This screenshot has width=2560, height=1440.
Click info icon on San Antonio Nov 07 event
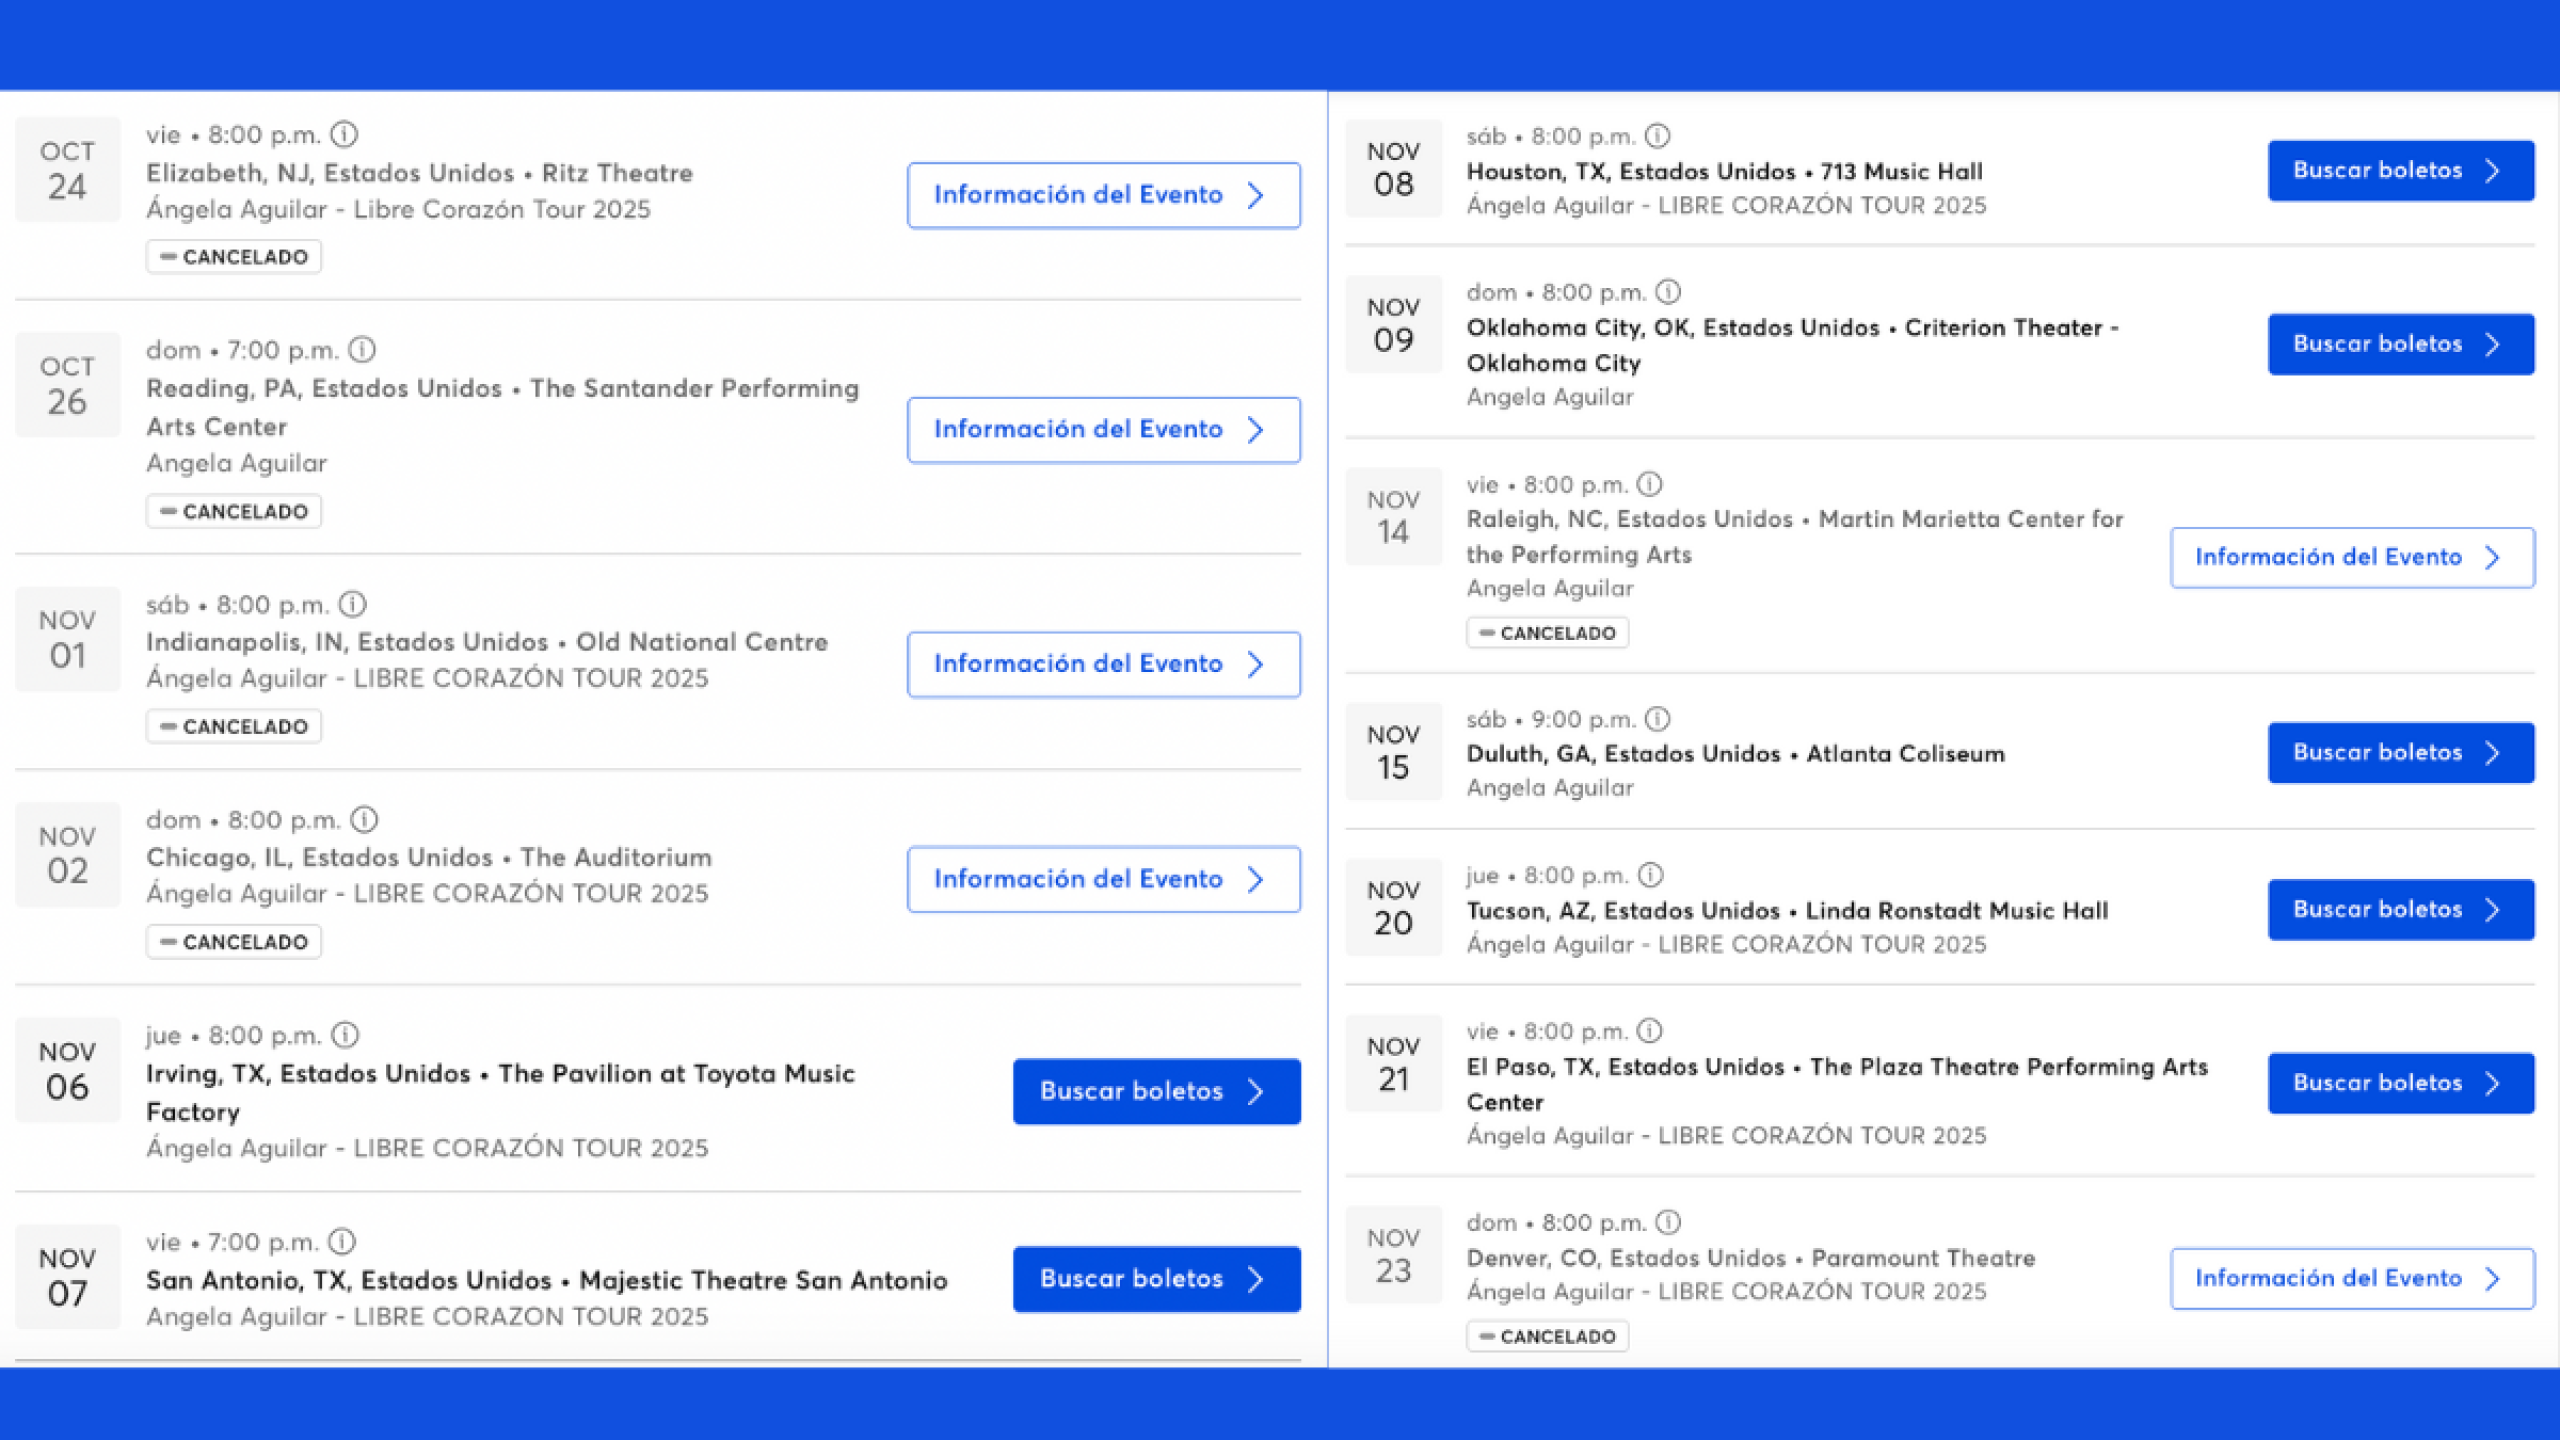coord(342,1242)
